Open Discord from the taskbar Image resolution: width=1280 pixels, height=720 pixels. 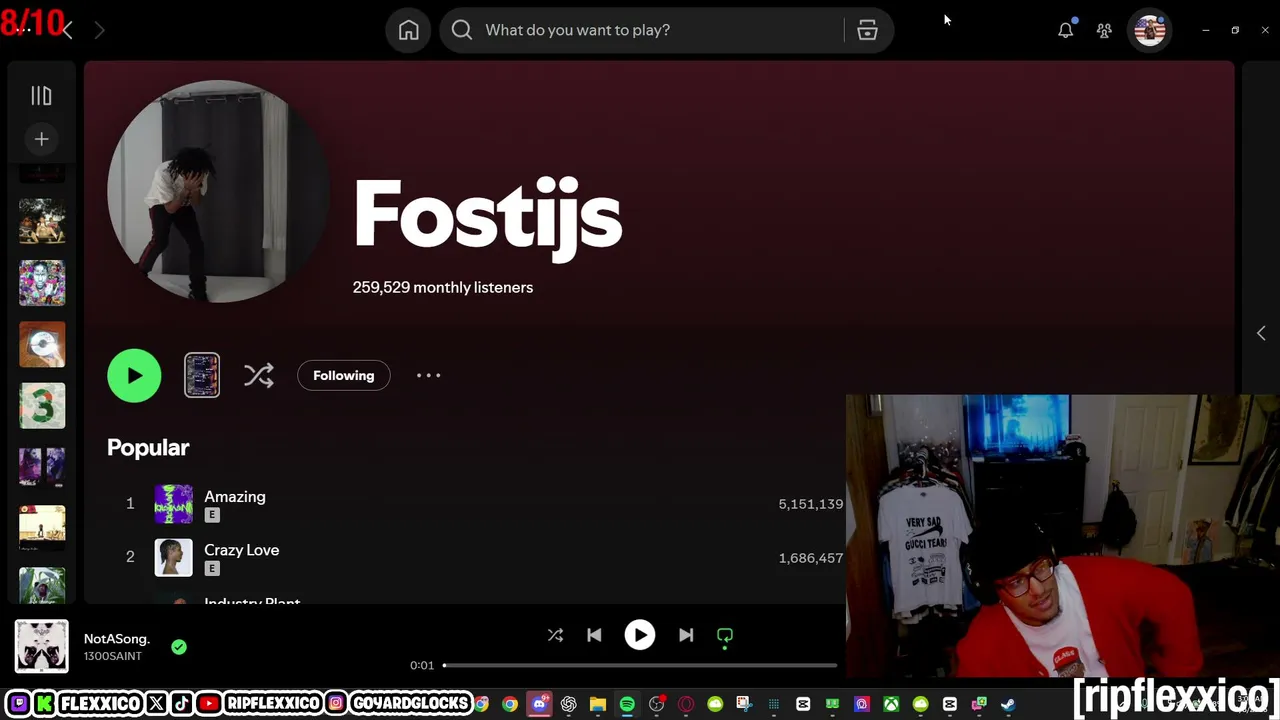point(540,704)
